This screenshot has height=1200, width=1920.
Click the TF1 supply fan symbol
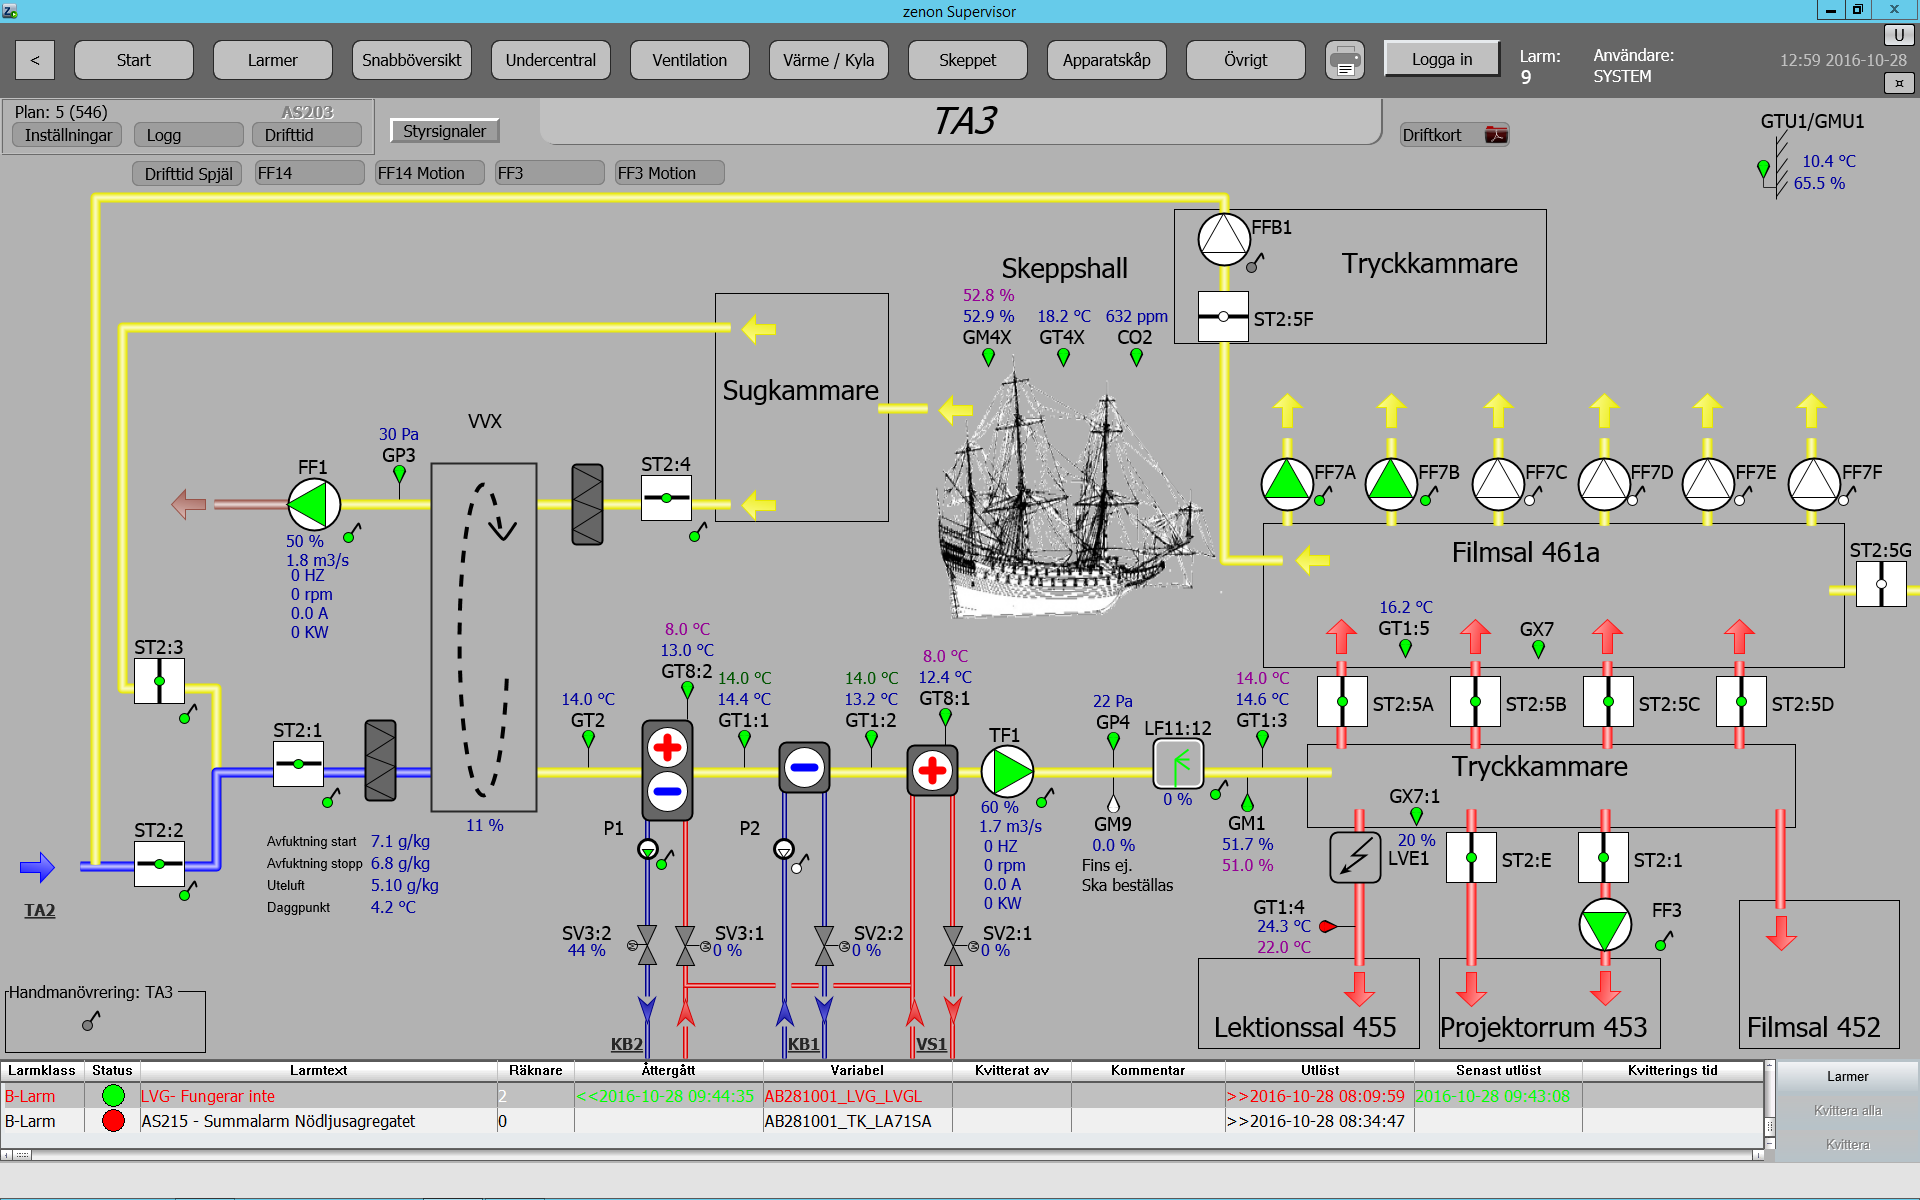(x=1007, y=772)
